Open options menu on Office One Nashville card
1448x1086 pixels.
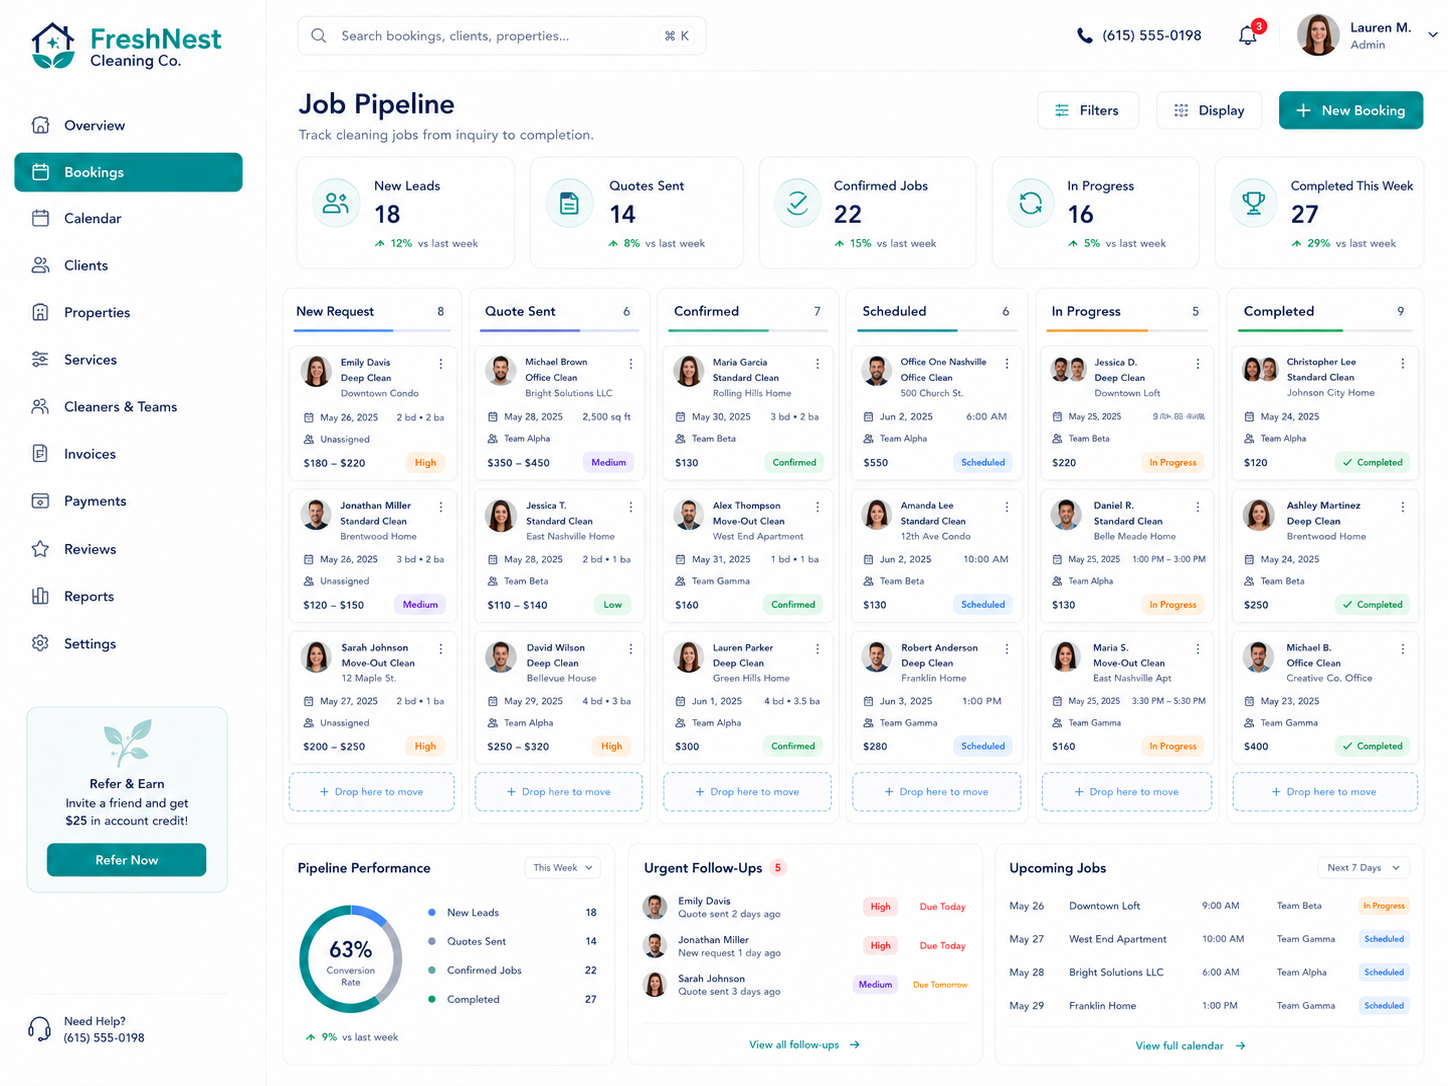(1007, 364)
